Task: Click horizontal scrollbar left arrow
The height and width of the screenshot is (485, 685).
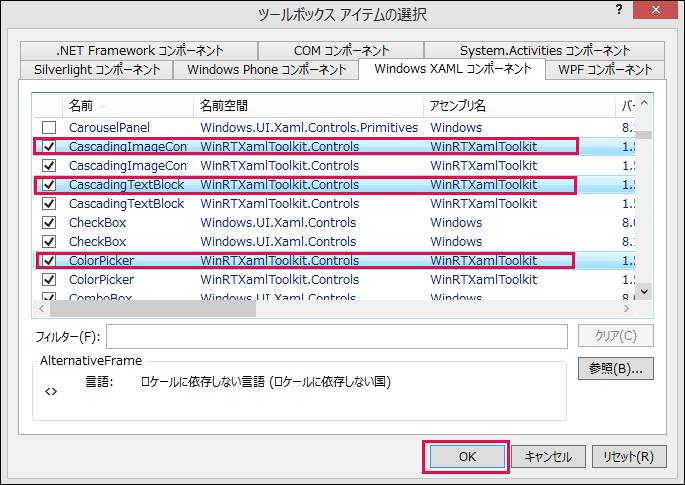Action: pos(42,308)
